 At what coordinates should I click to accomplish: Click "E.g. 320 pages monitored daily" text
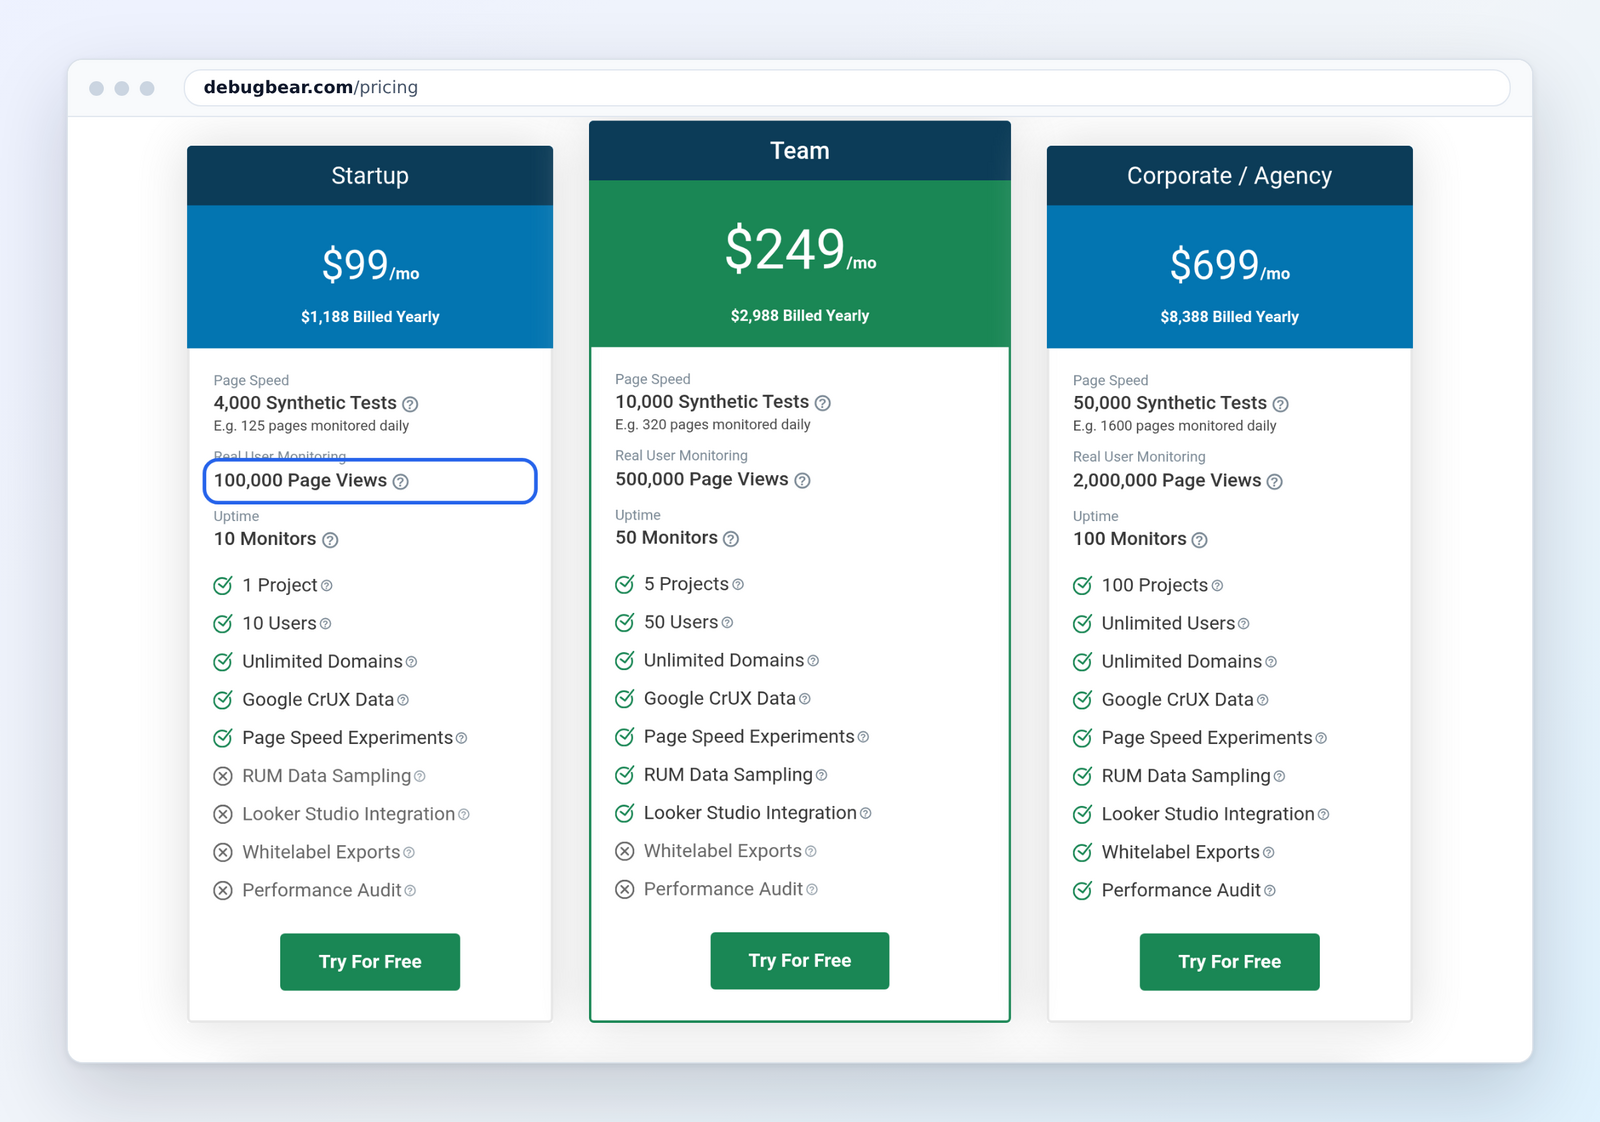[713, 425]
